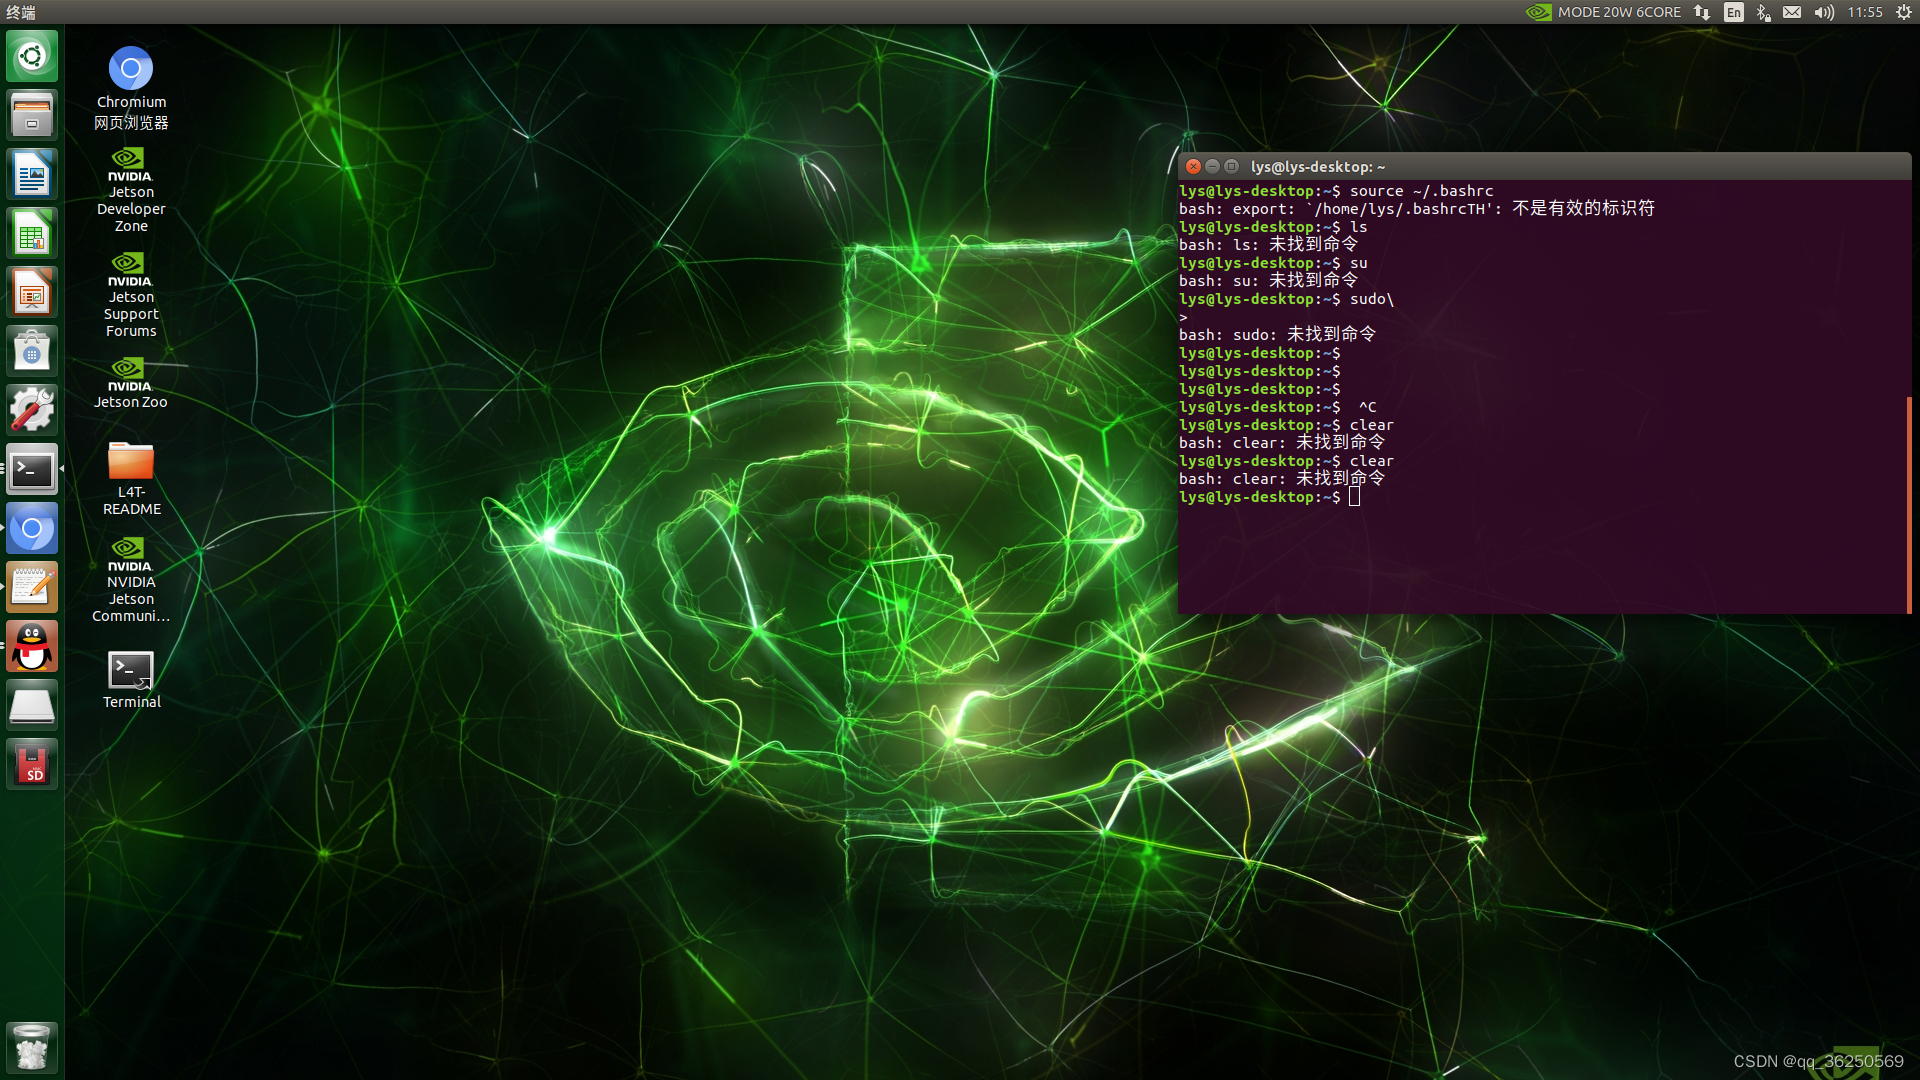The width and height of the screenshot is (1920, 1080).
Task: Open the volume sound menu
Action: coord(1824,12)
